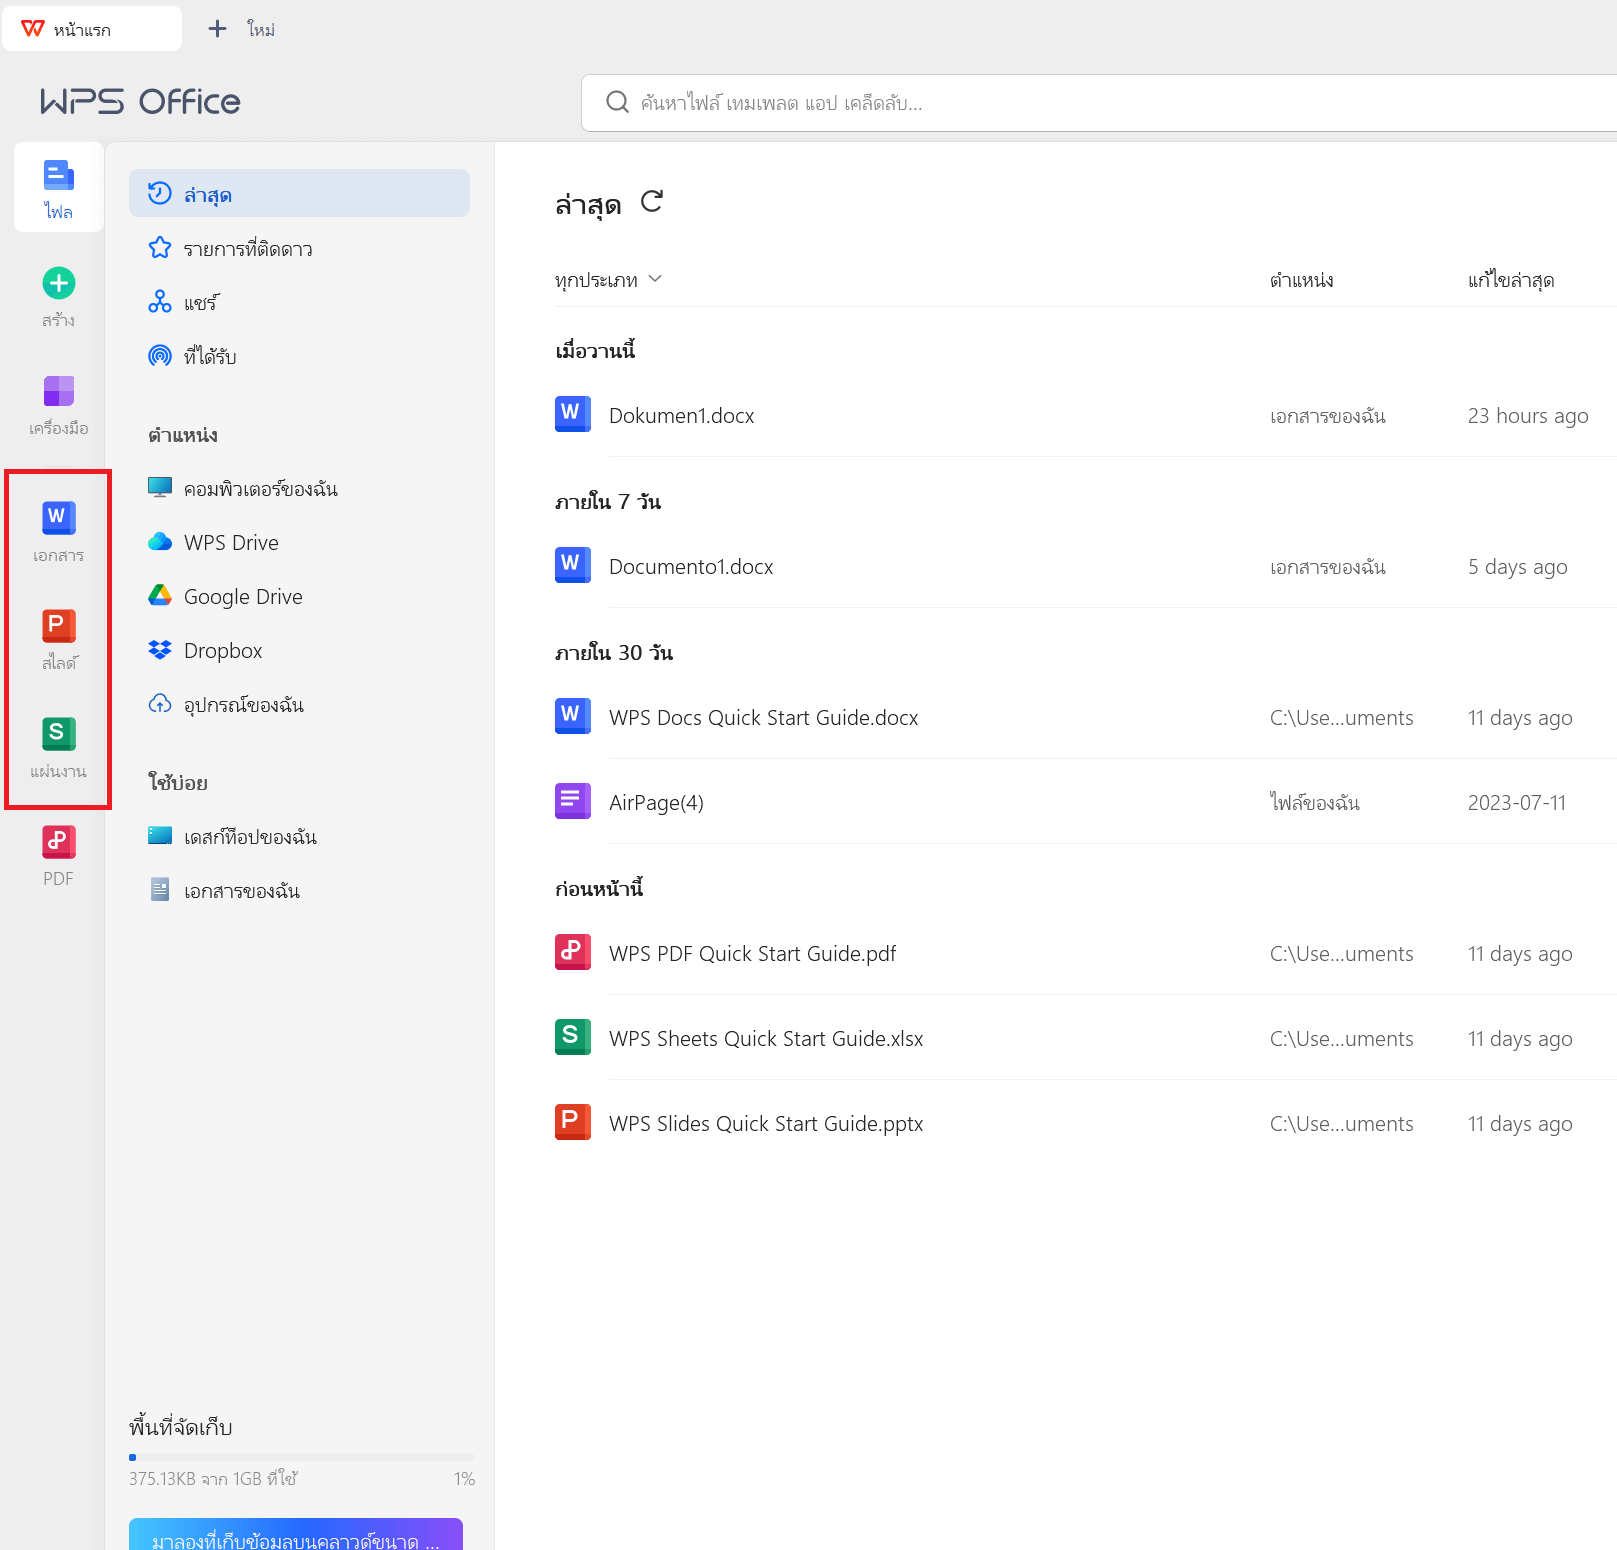
Task: Select ล่าสุด recent in navigation panel
Action: point(299,193)
